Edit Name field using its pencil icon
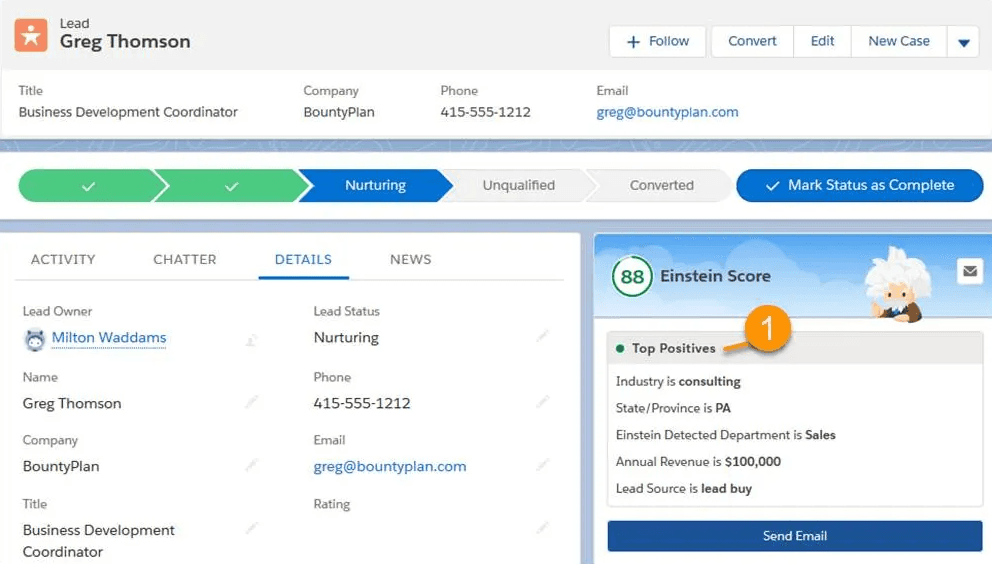 252,402
